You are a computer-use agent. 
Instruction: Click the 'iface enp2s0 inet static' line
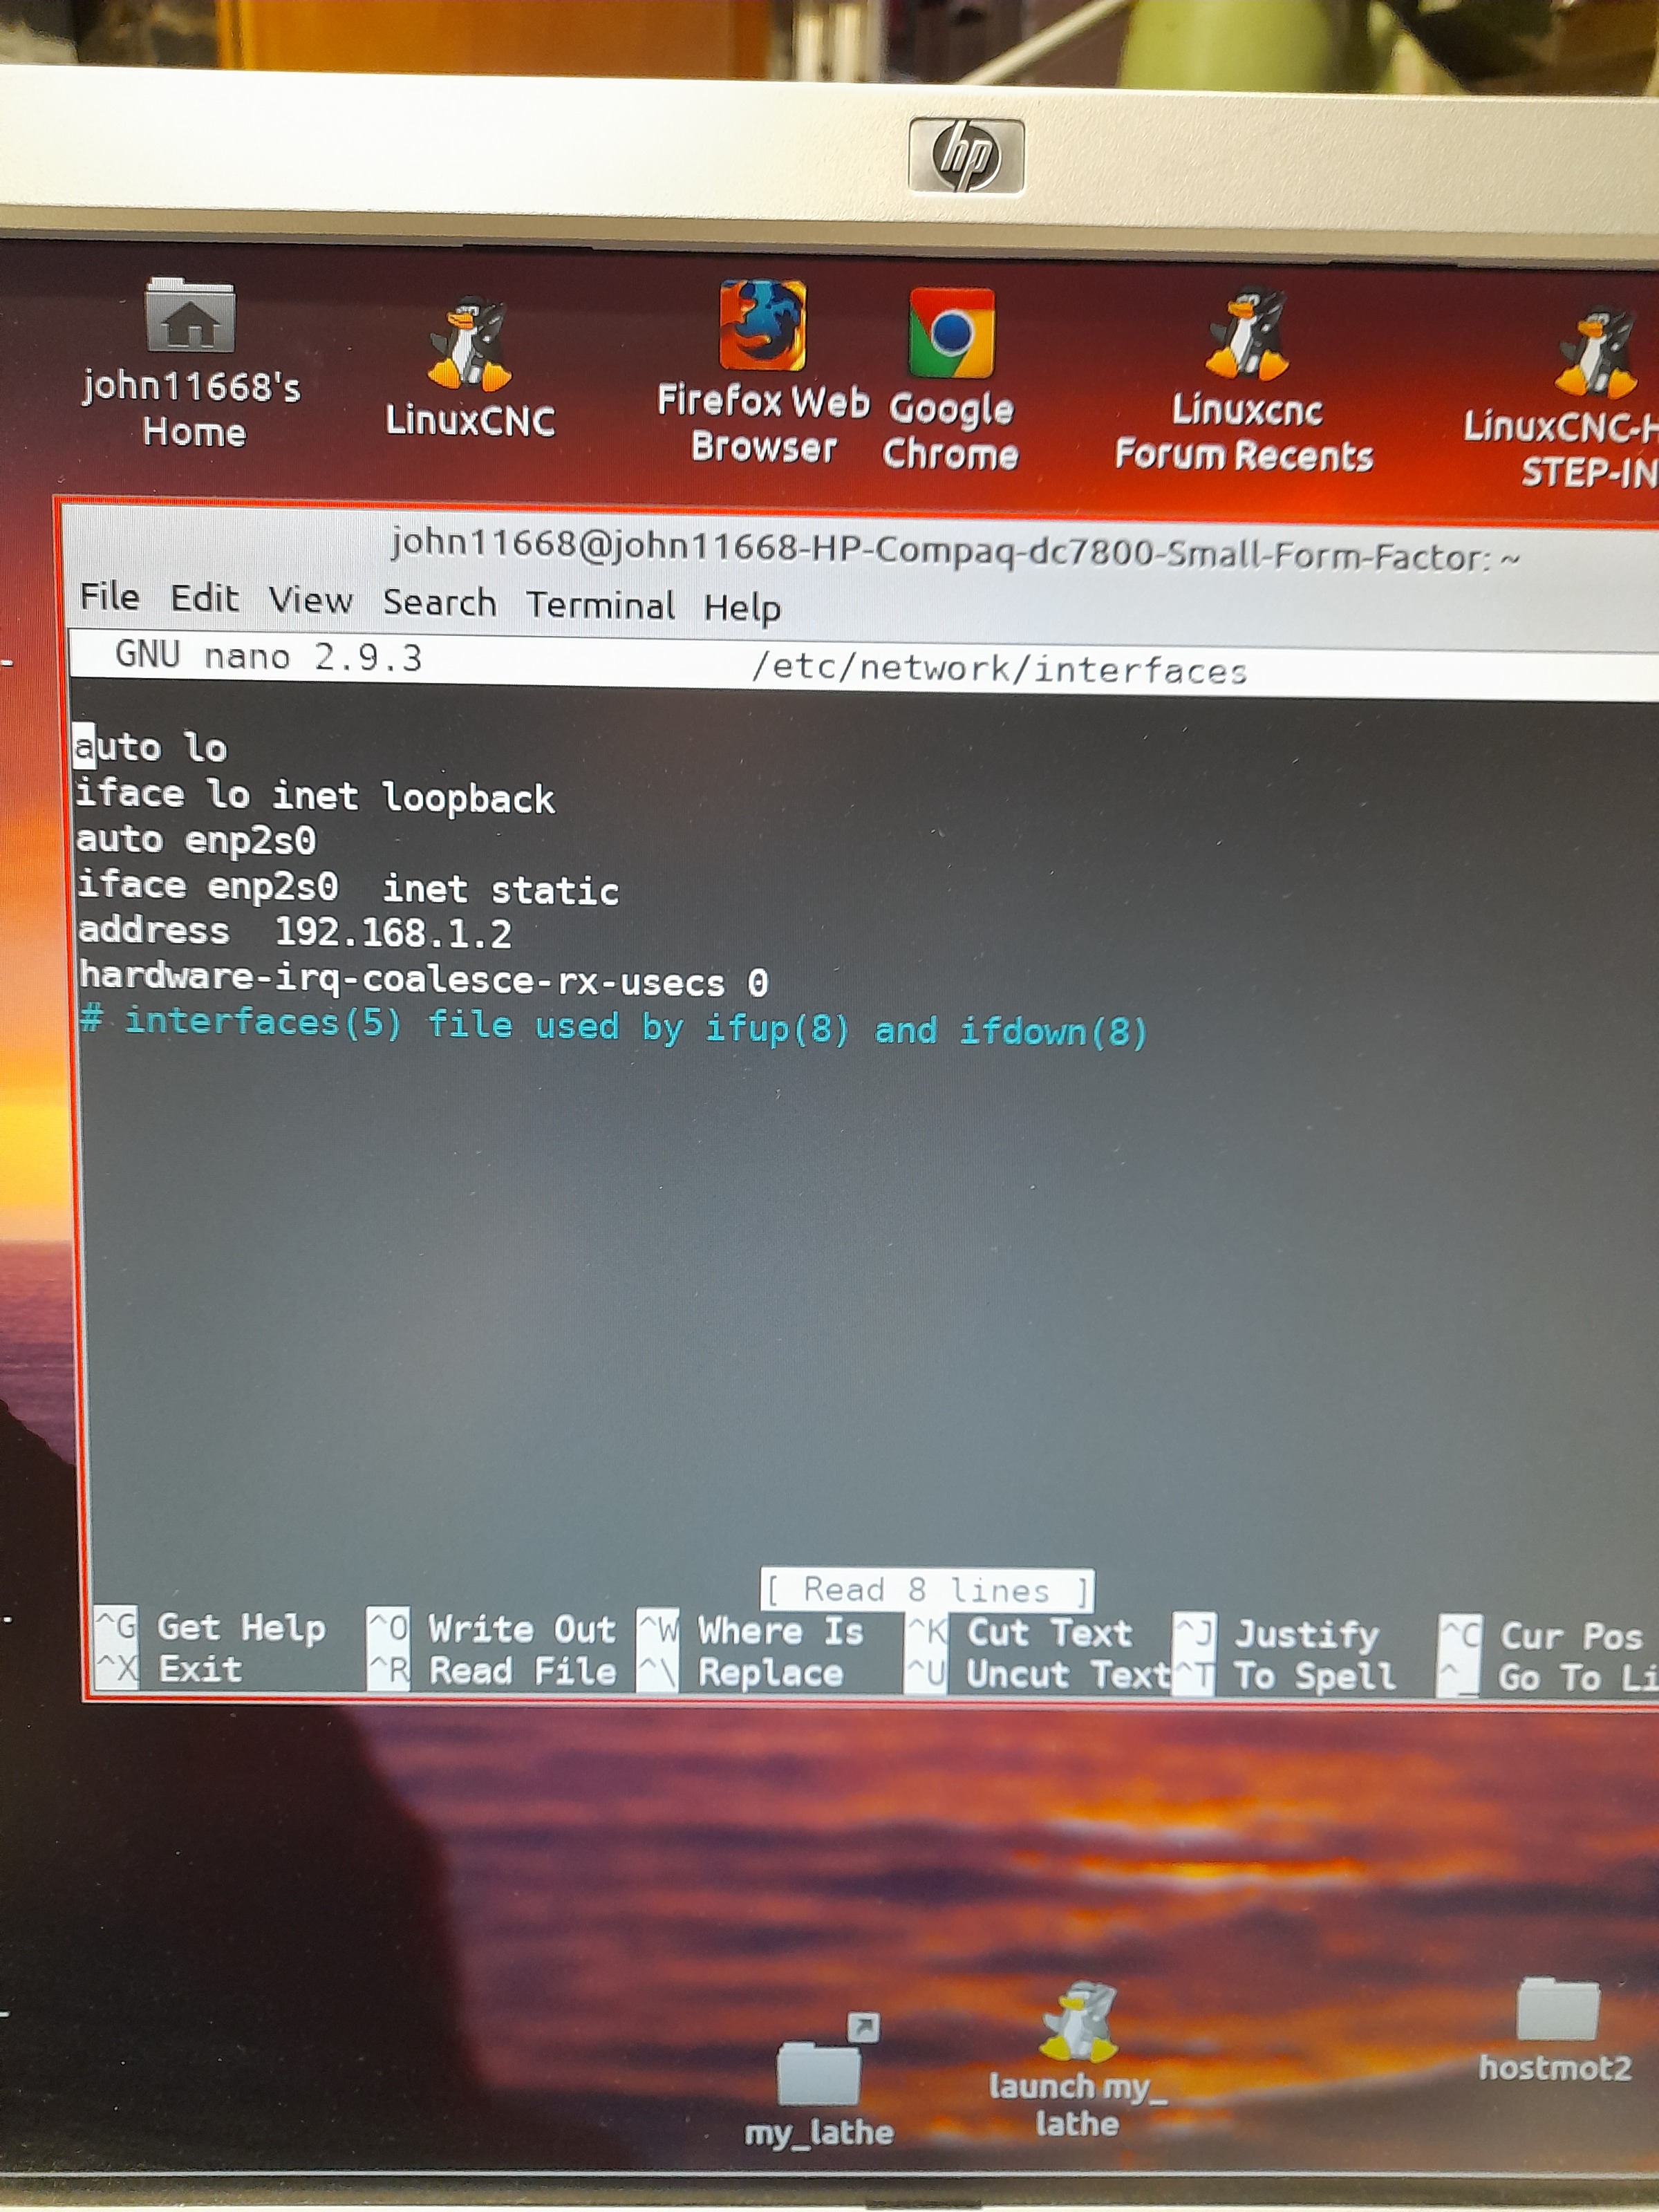347,887
